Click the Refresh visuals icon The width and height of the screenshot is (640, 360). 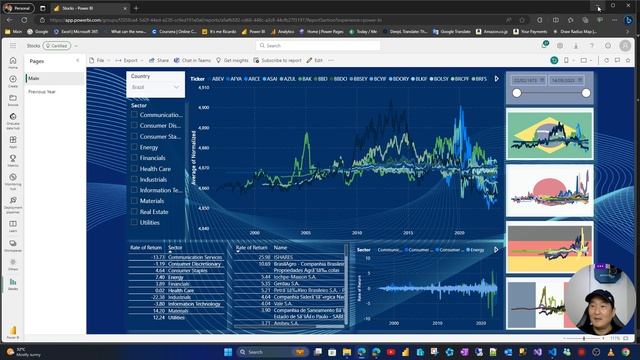[607, 60]
